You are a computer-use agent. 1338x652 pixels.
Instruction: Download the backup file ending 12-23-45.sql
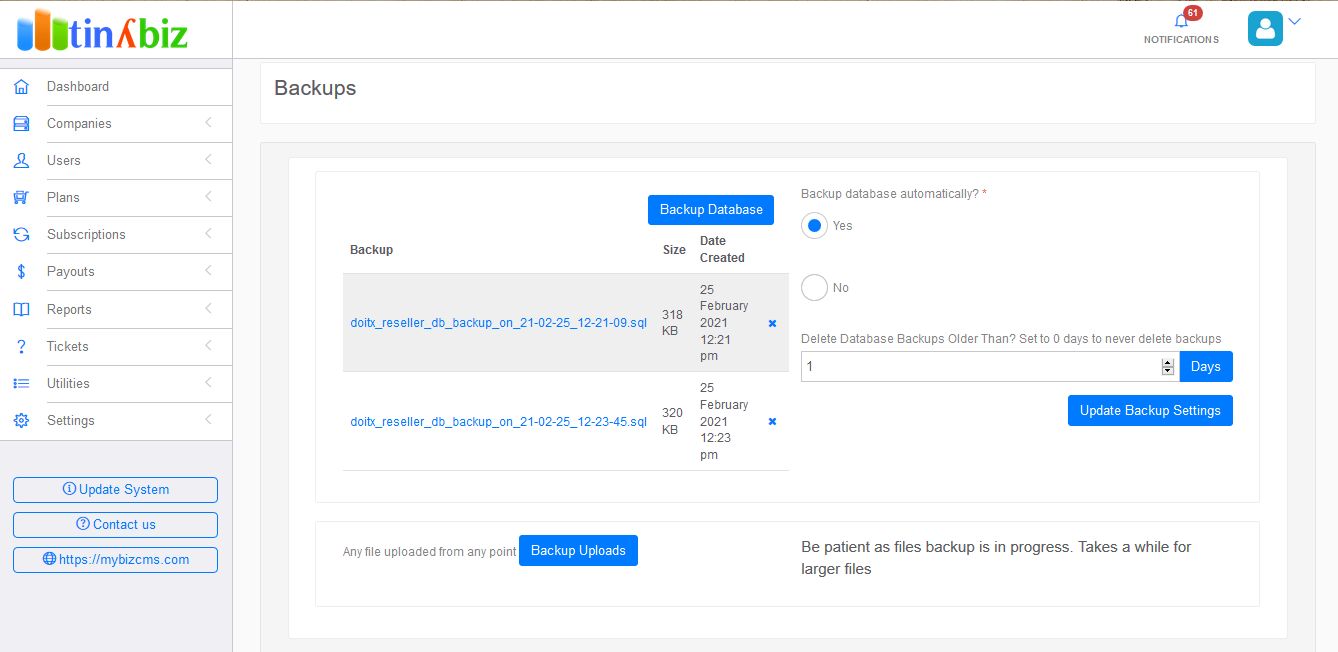click(498, 421)
